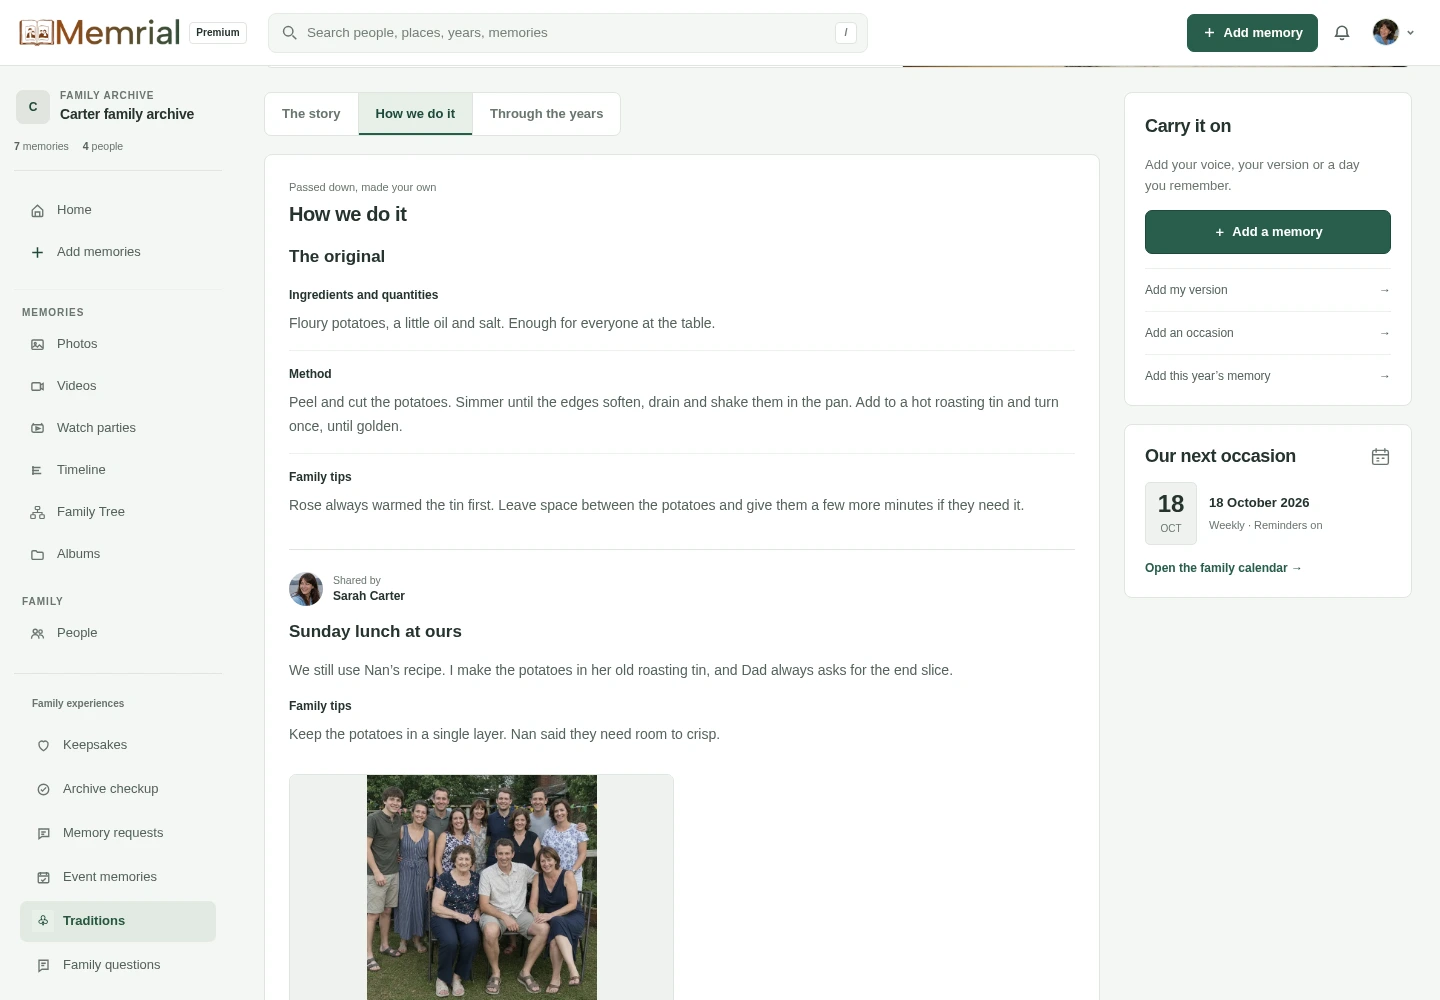Click the Event memories icon
This screenshot has width=1440, height=1000.
point(43,878)
